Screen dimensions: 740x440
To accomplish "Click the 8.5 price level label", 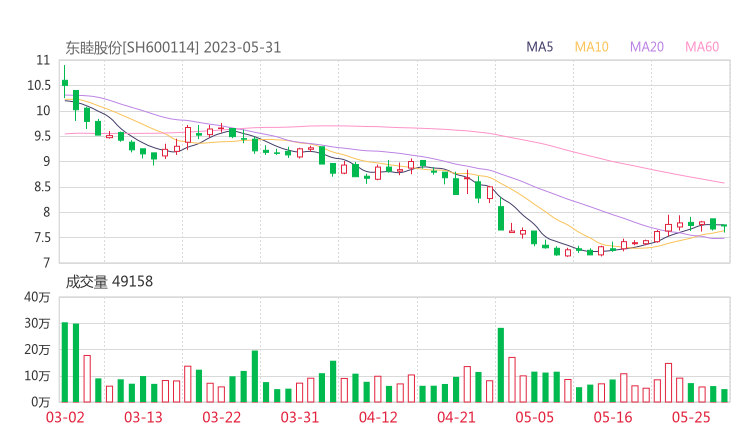I will point(42,187).
